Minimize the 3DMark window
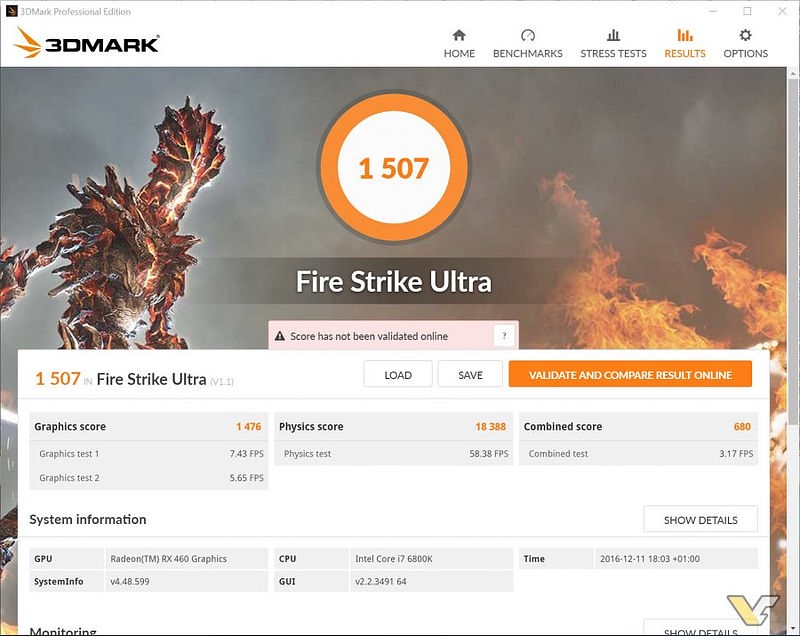This screenshot has width=800, height=636. pos(713,11)
